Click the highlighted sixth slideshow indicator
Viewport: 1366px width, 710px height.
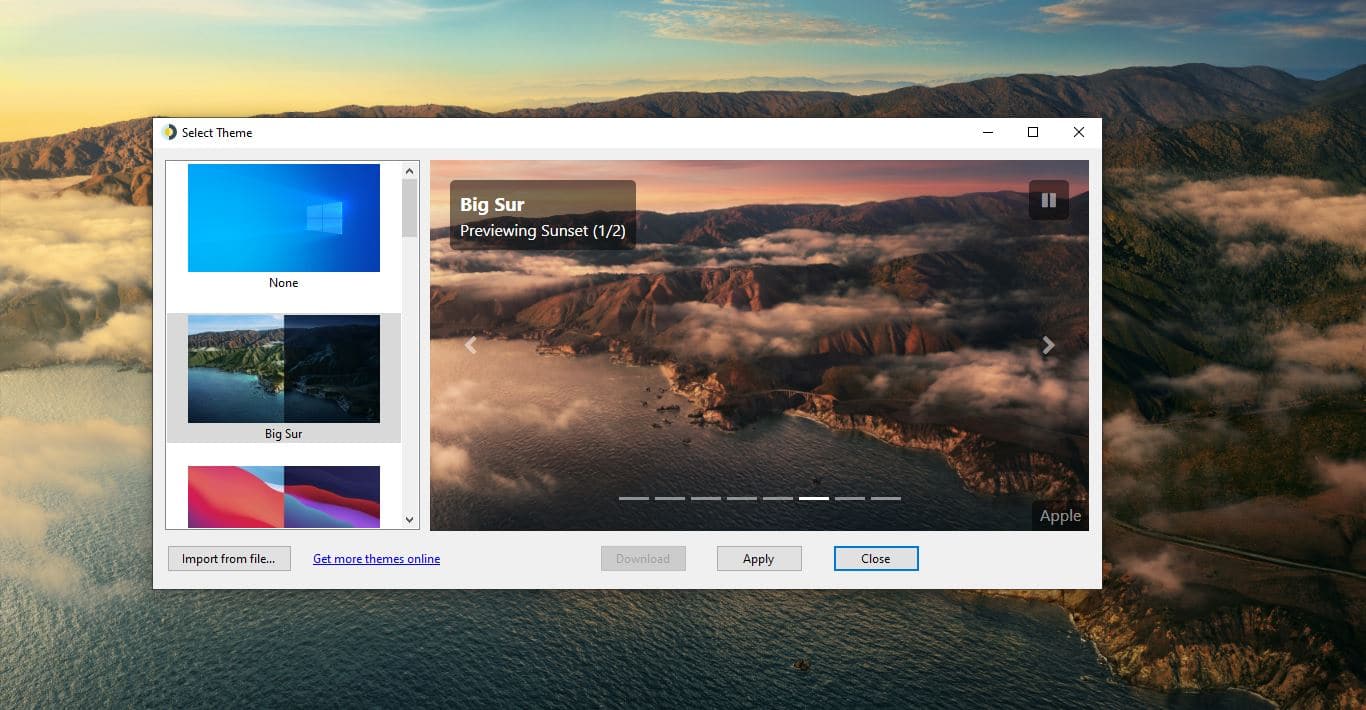[814, 498]
